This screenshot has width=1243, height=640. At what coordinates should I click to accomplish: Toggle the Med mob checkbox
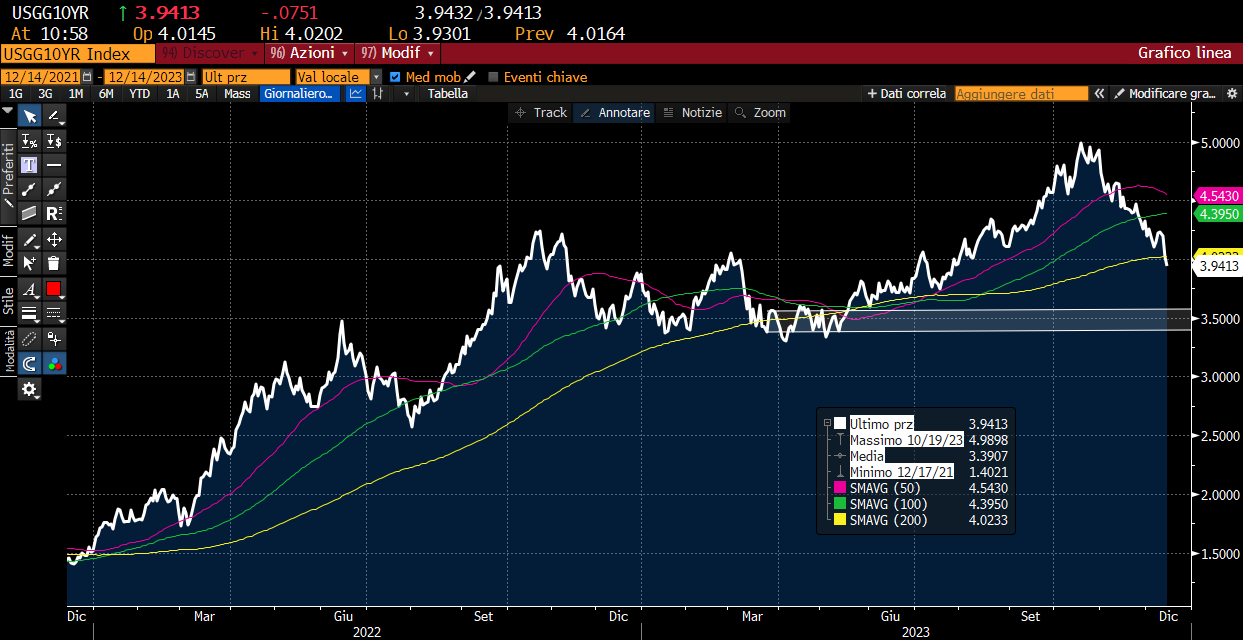click(x=394, y=77)
